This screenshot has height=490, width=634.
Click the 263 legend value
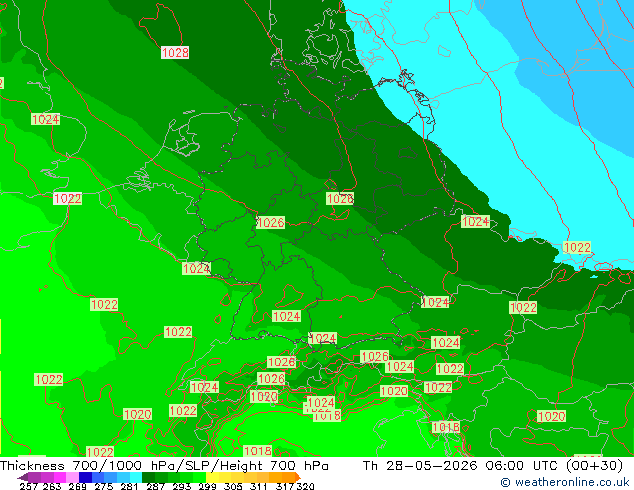pyautogui.click(x=52, y=486)
